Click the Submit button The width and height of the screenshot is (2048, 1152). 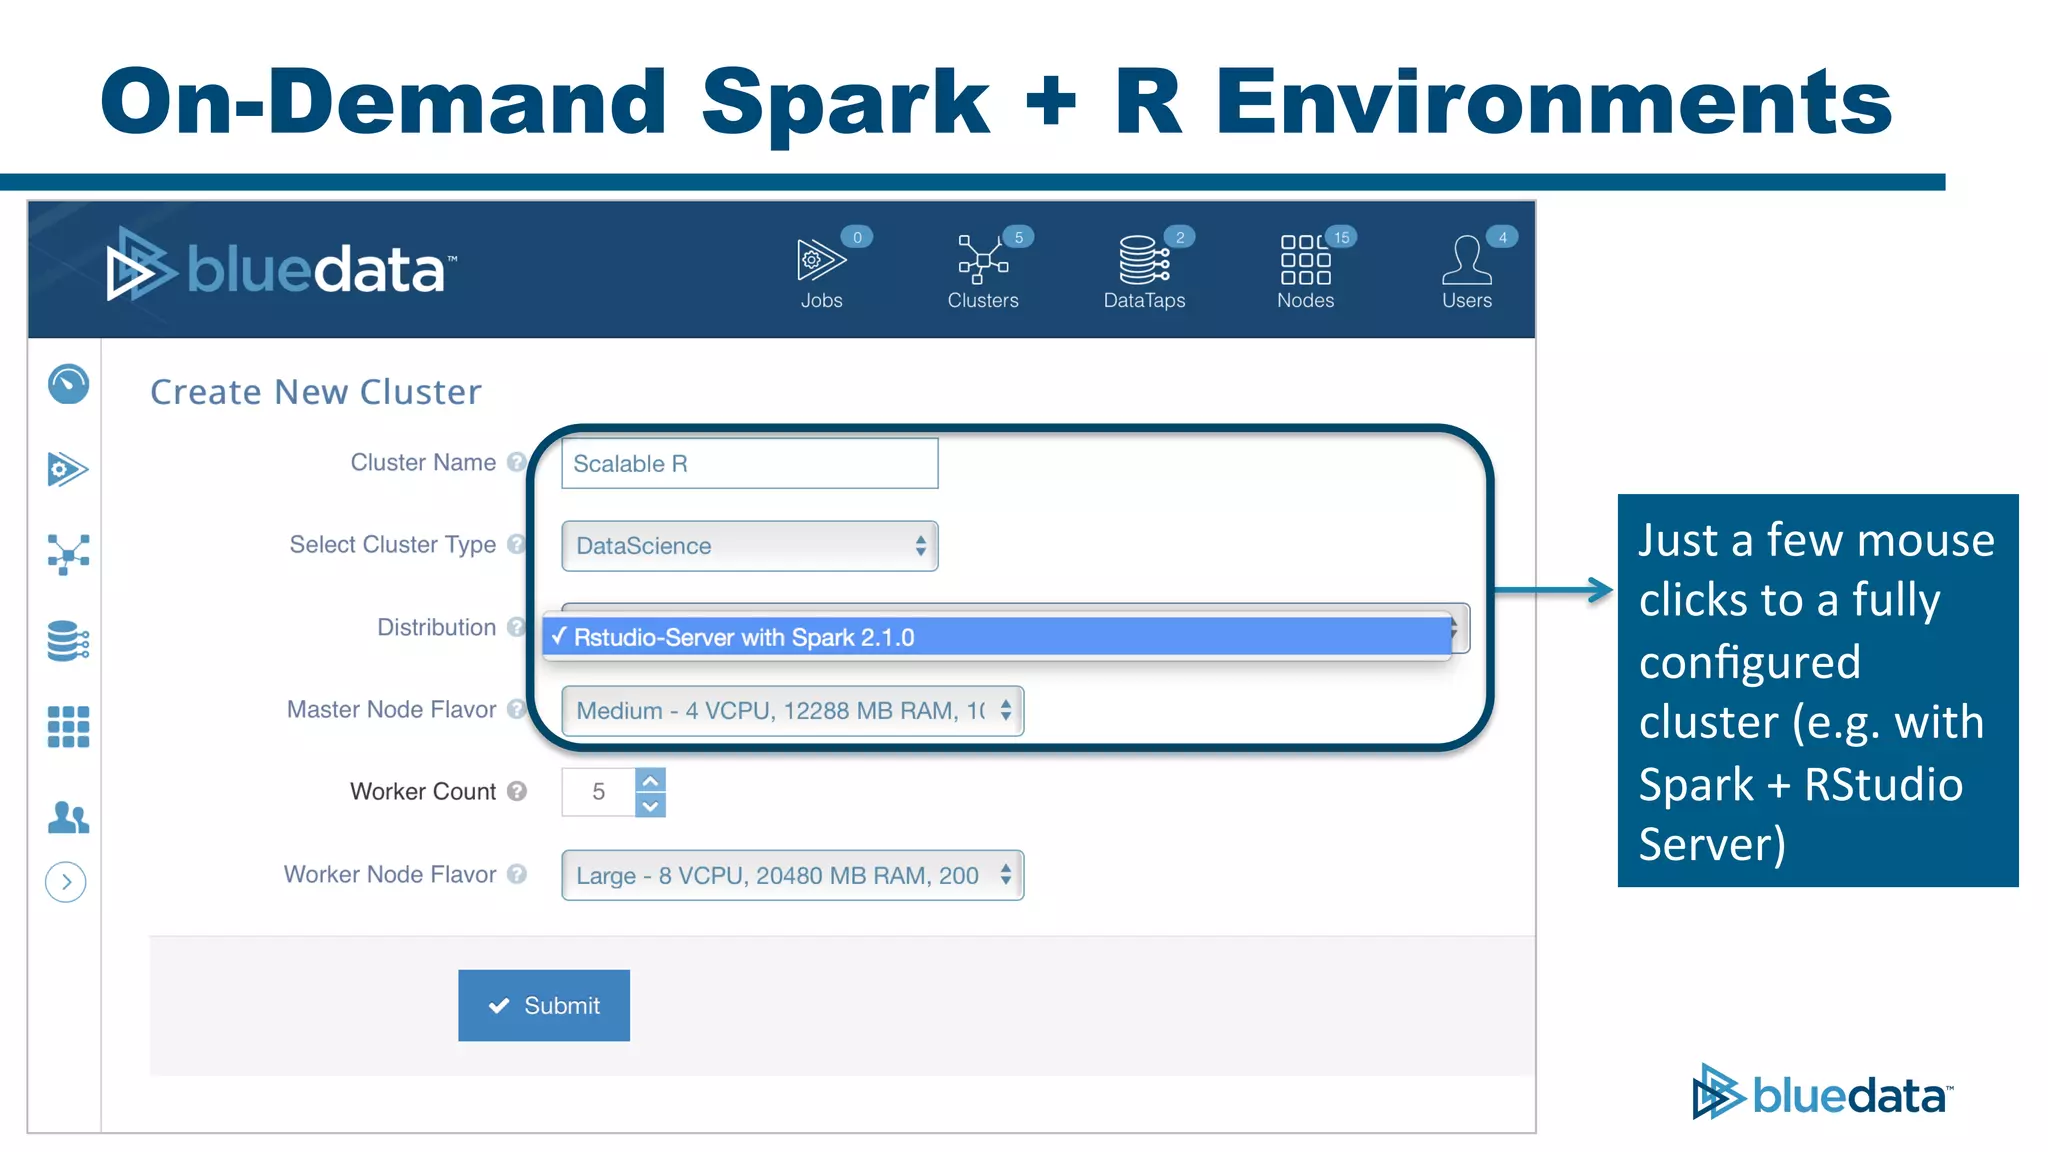(544, 1005)
